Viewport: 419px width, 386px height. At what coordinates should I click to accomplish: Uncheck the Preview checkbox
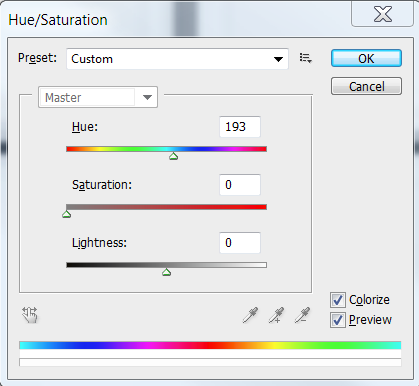pyautogui.click(x=338, y=320)
